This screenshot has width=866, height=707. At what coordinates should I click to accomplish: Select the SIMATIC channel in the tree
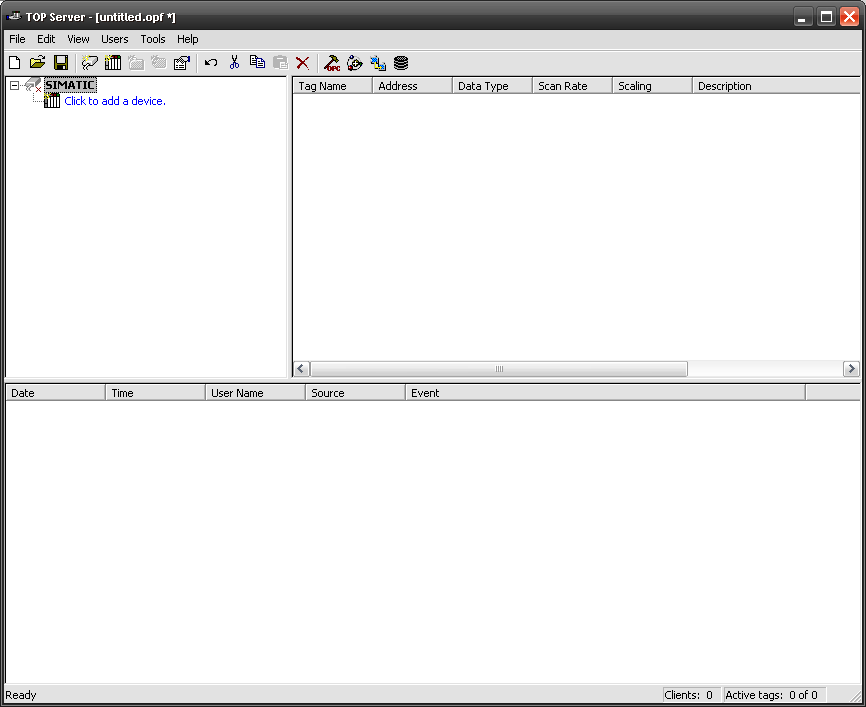click(x=70, y=86)
